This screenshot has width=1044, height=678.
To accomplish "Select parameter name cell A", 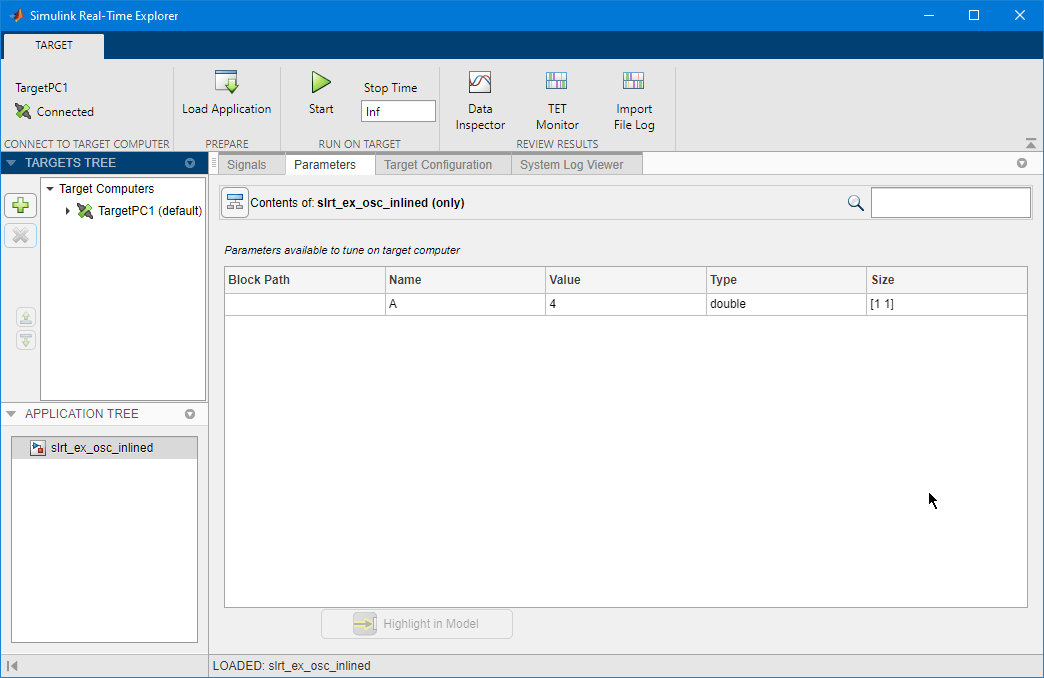I will 465,304.
